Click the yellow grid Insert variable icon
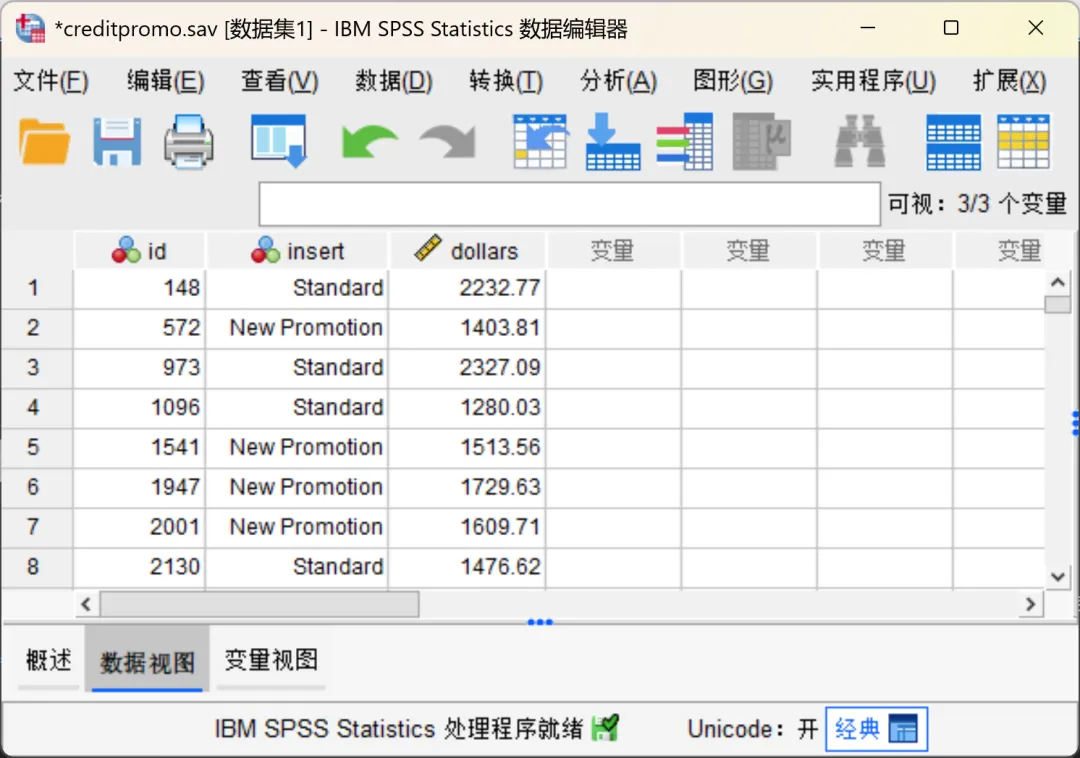Screen dimensions: 1080x758 click(1024, 142)
